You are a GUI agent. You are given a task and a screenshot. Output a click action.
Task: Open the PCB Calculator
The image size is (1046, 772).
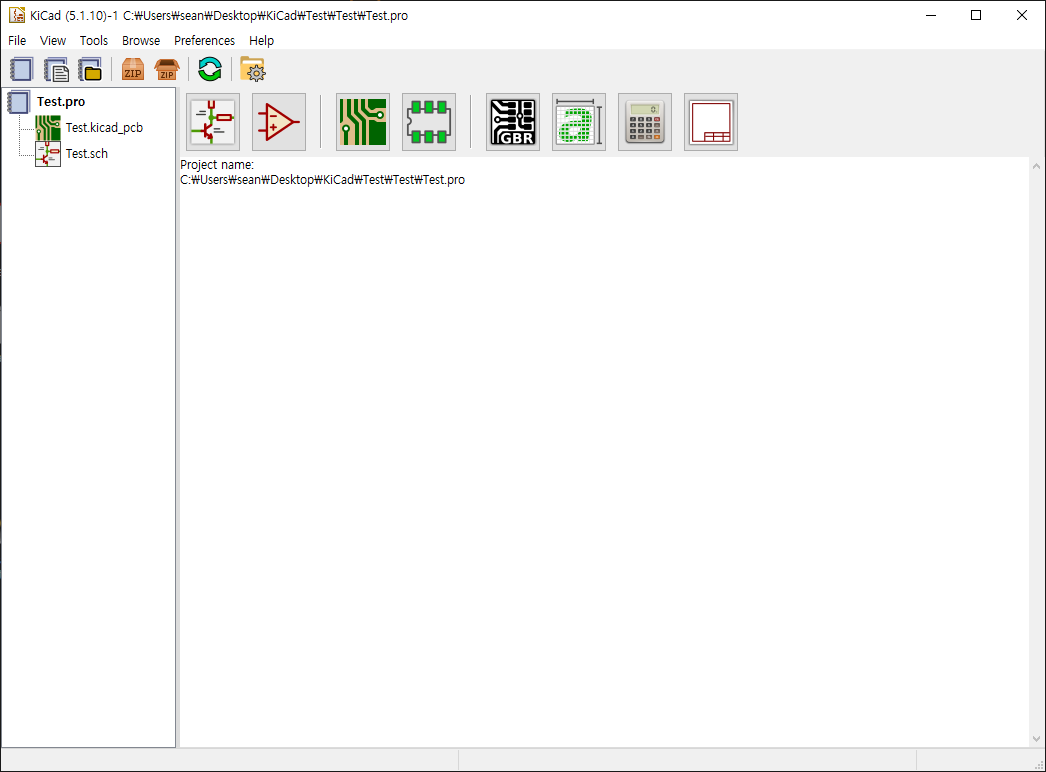(645, 122)
